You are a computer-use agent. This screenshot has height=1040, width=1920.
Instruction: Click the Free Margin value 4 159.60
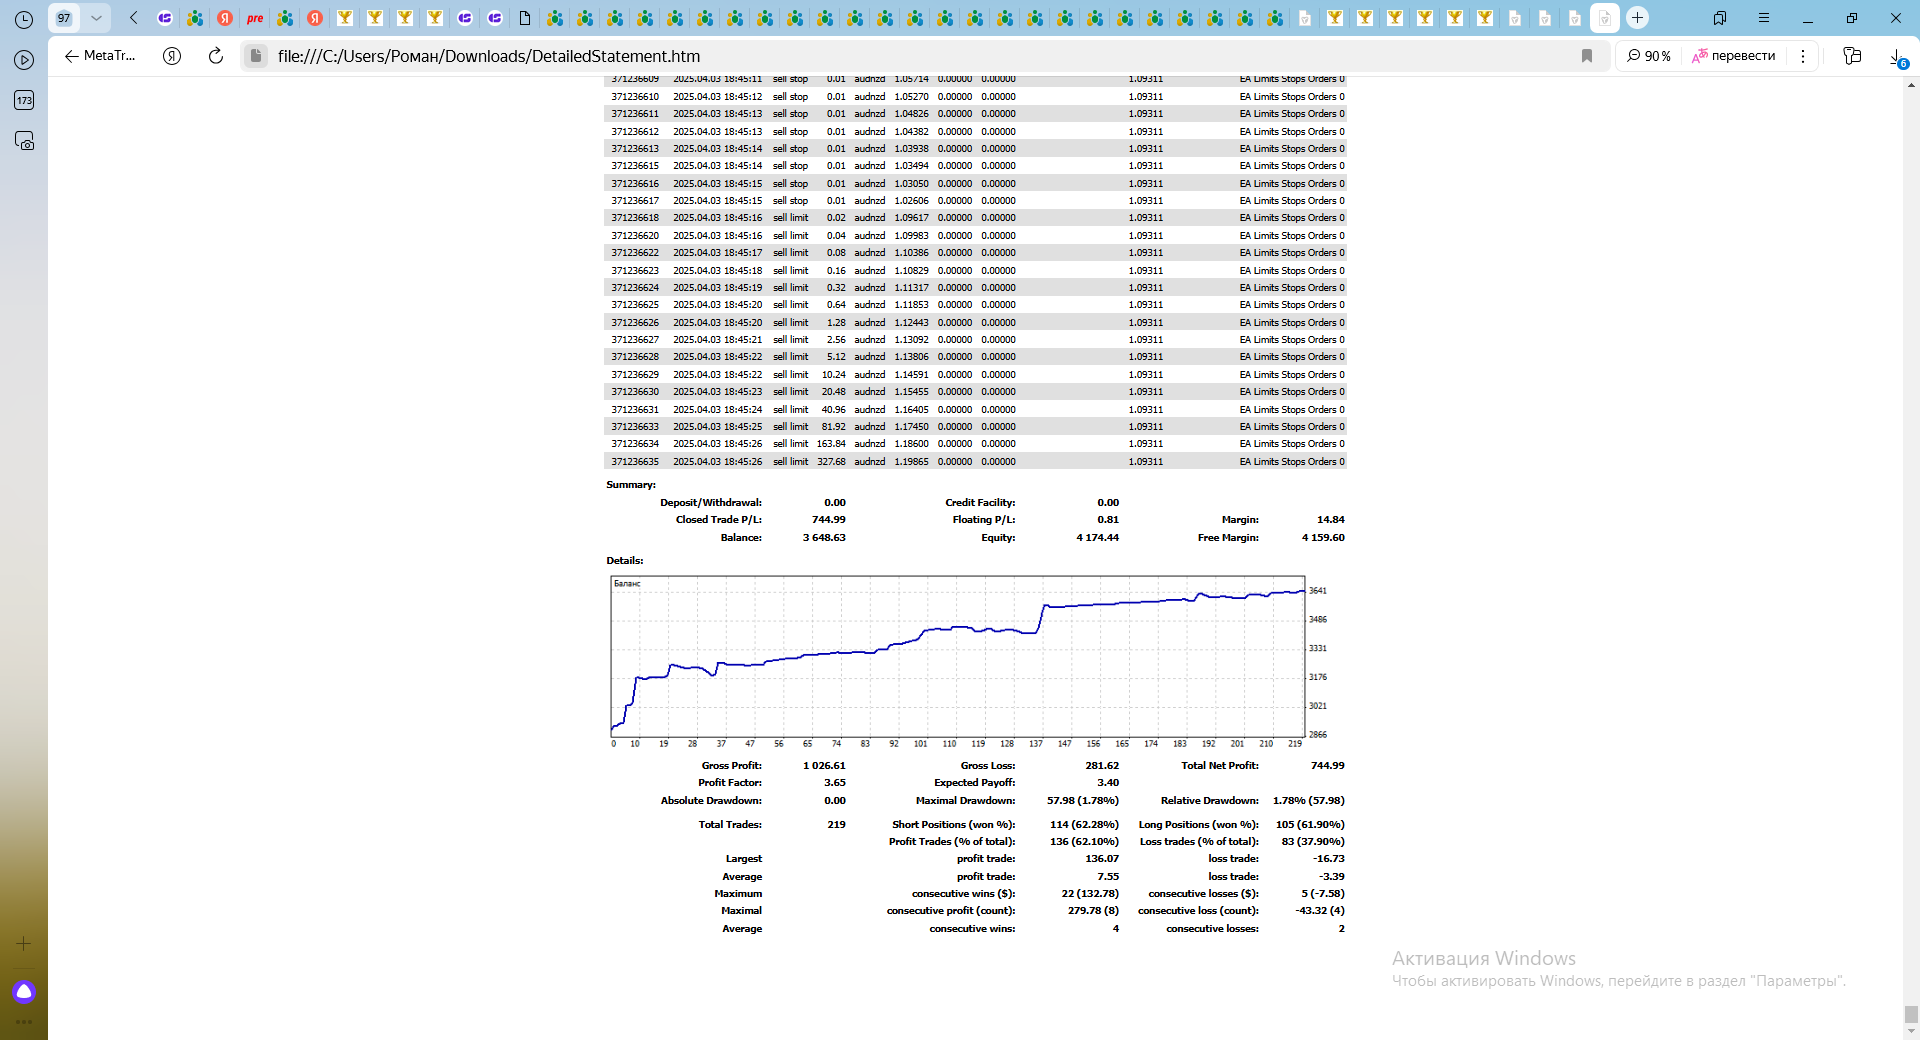point(1323,538)
